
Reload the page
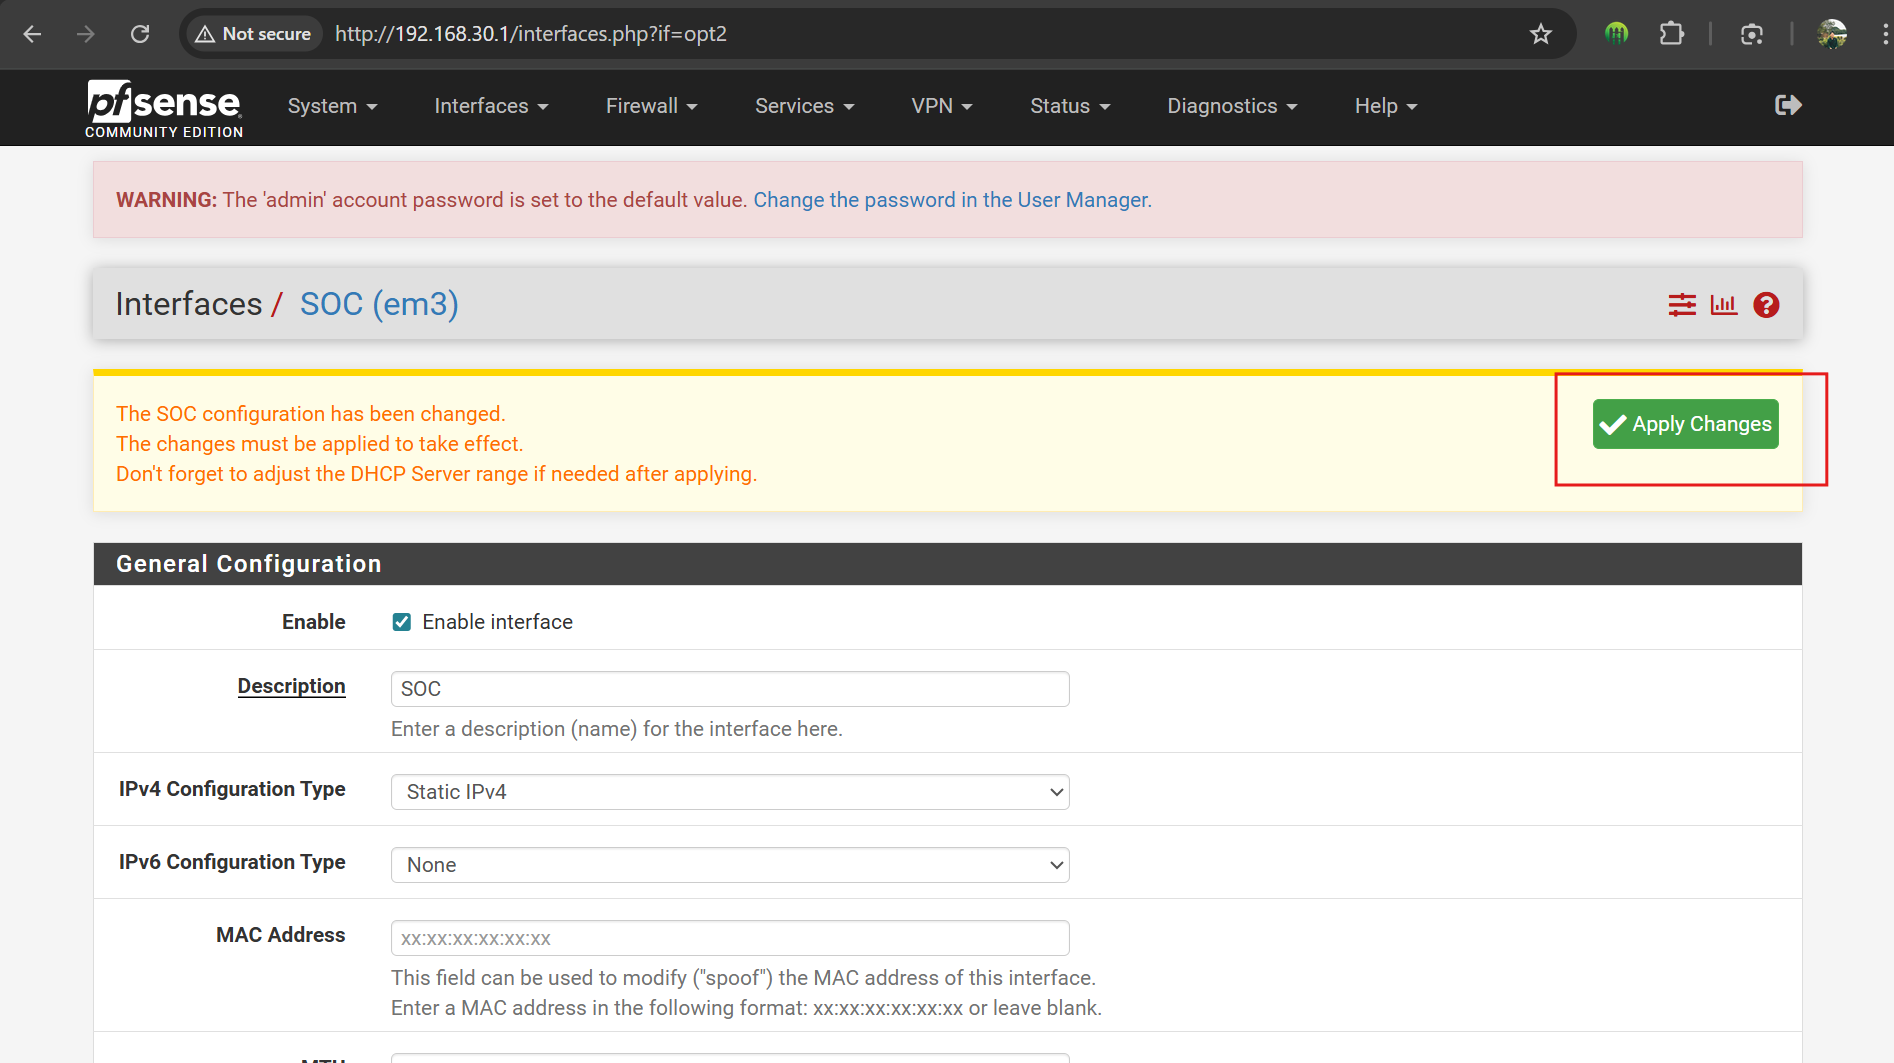tap(140, 34)
